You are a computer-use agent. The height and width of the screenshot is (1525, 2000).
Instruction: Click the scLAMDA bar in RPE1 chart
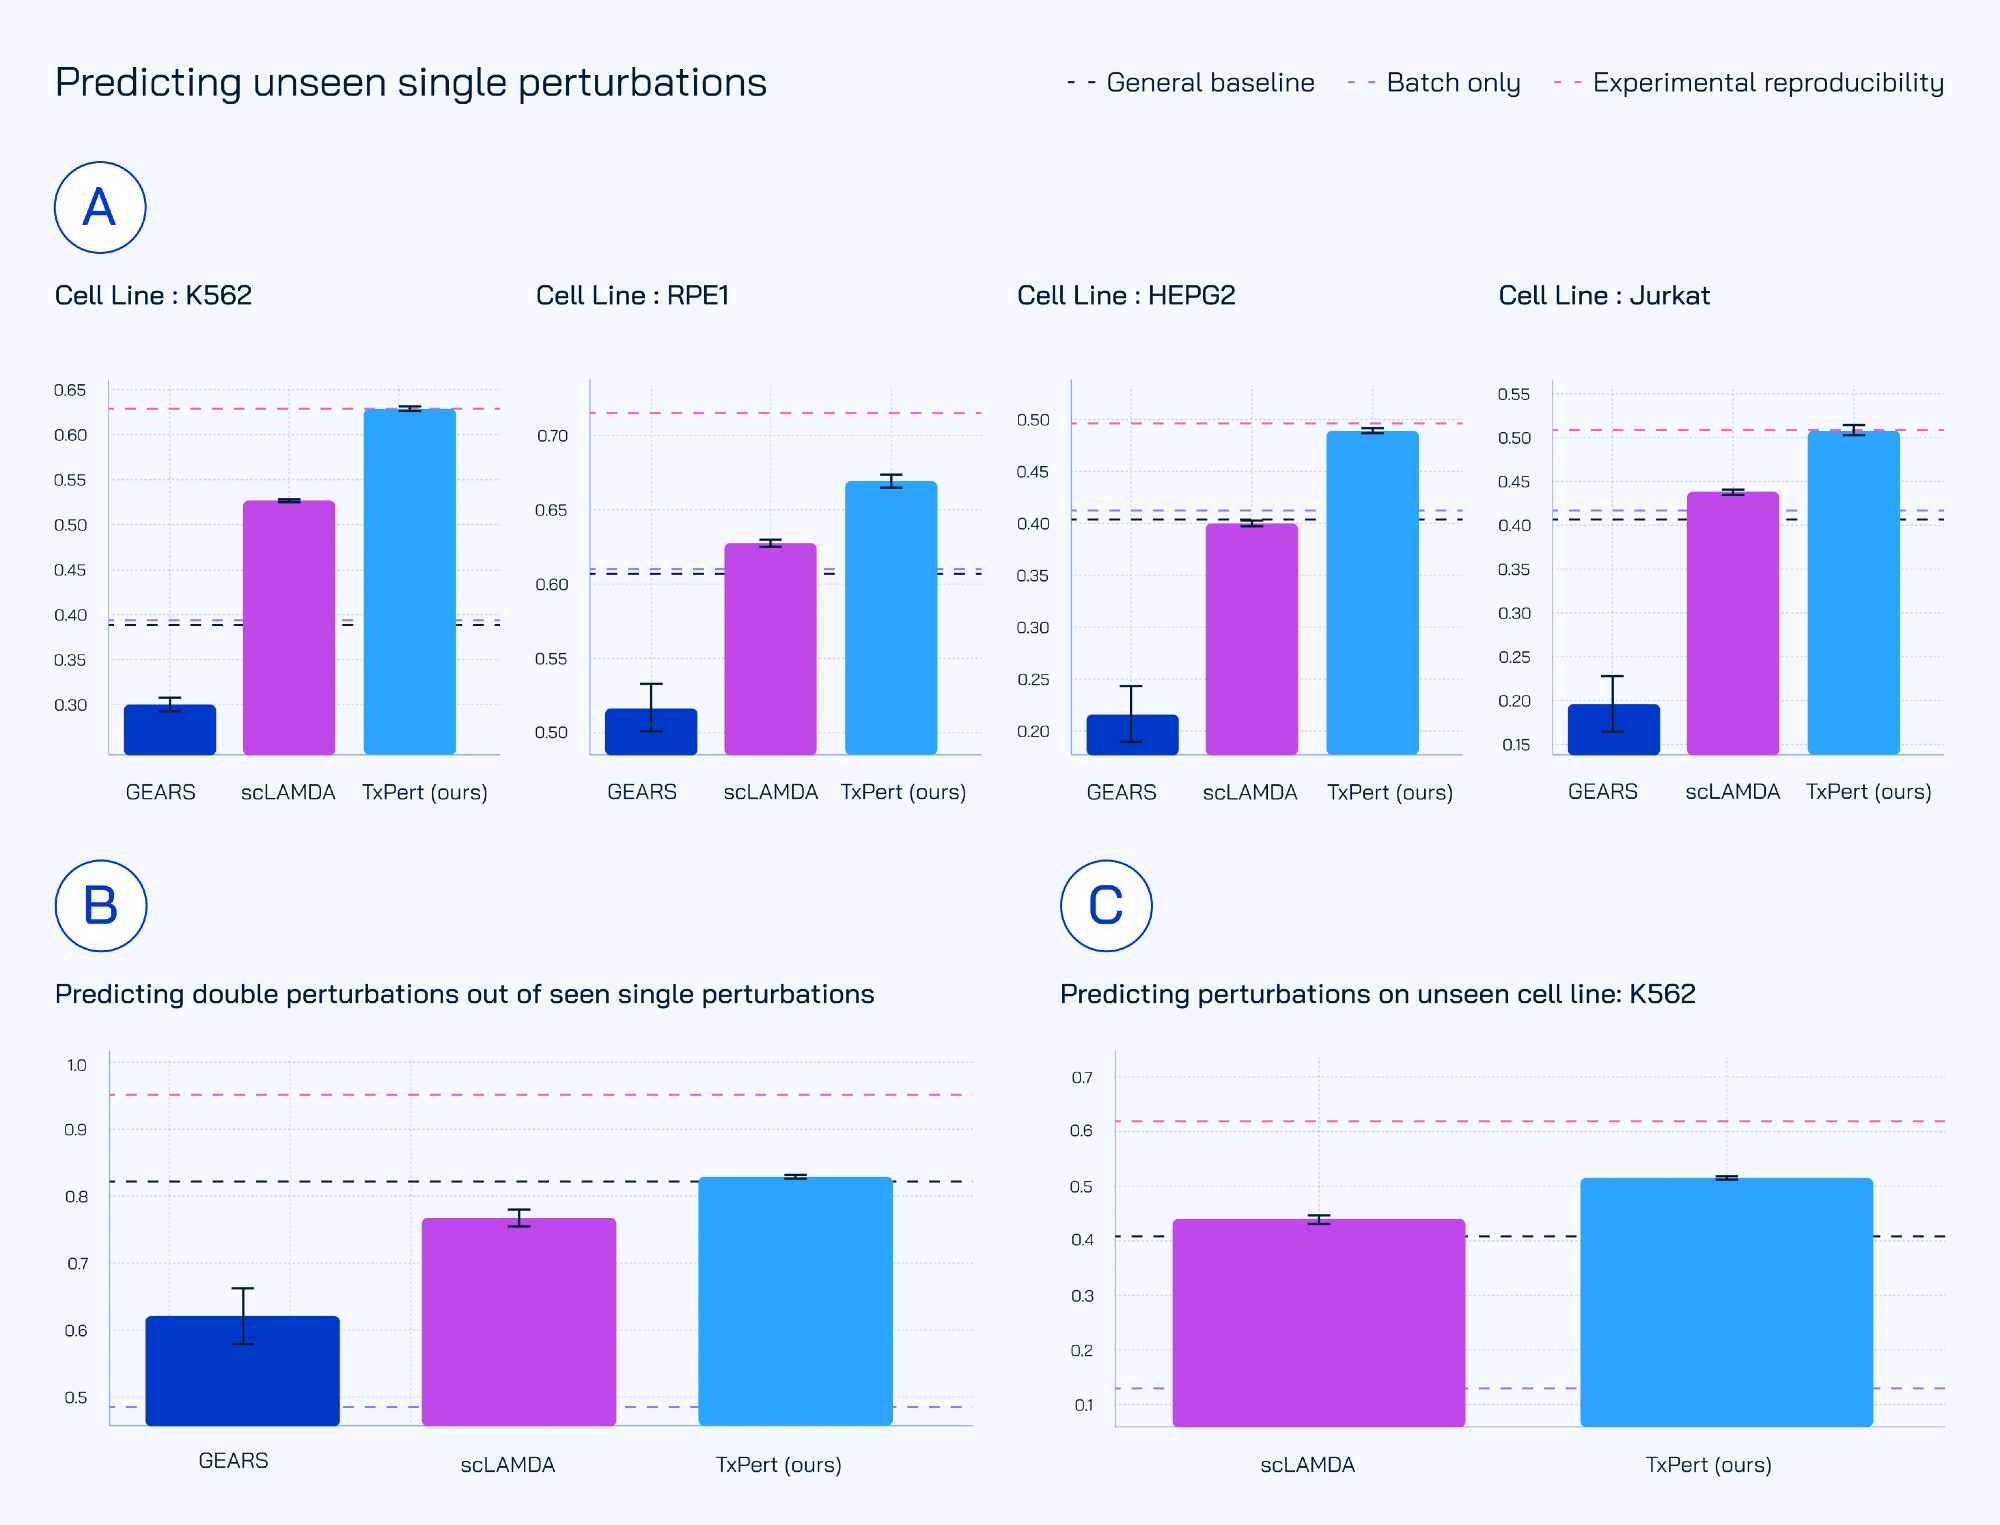tap(770, 648)
